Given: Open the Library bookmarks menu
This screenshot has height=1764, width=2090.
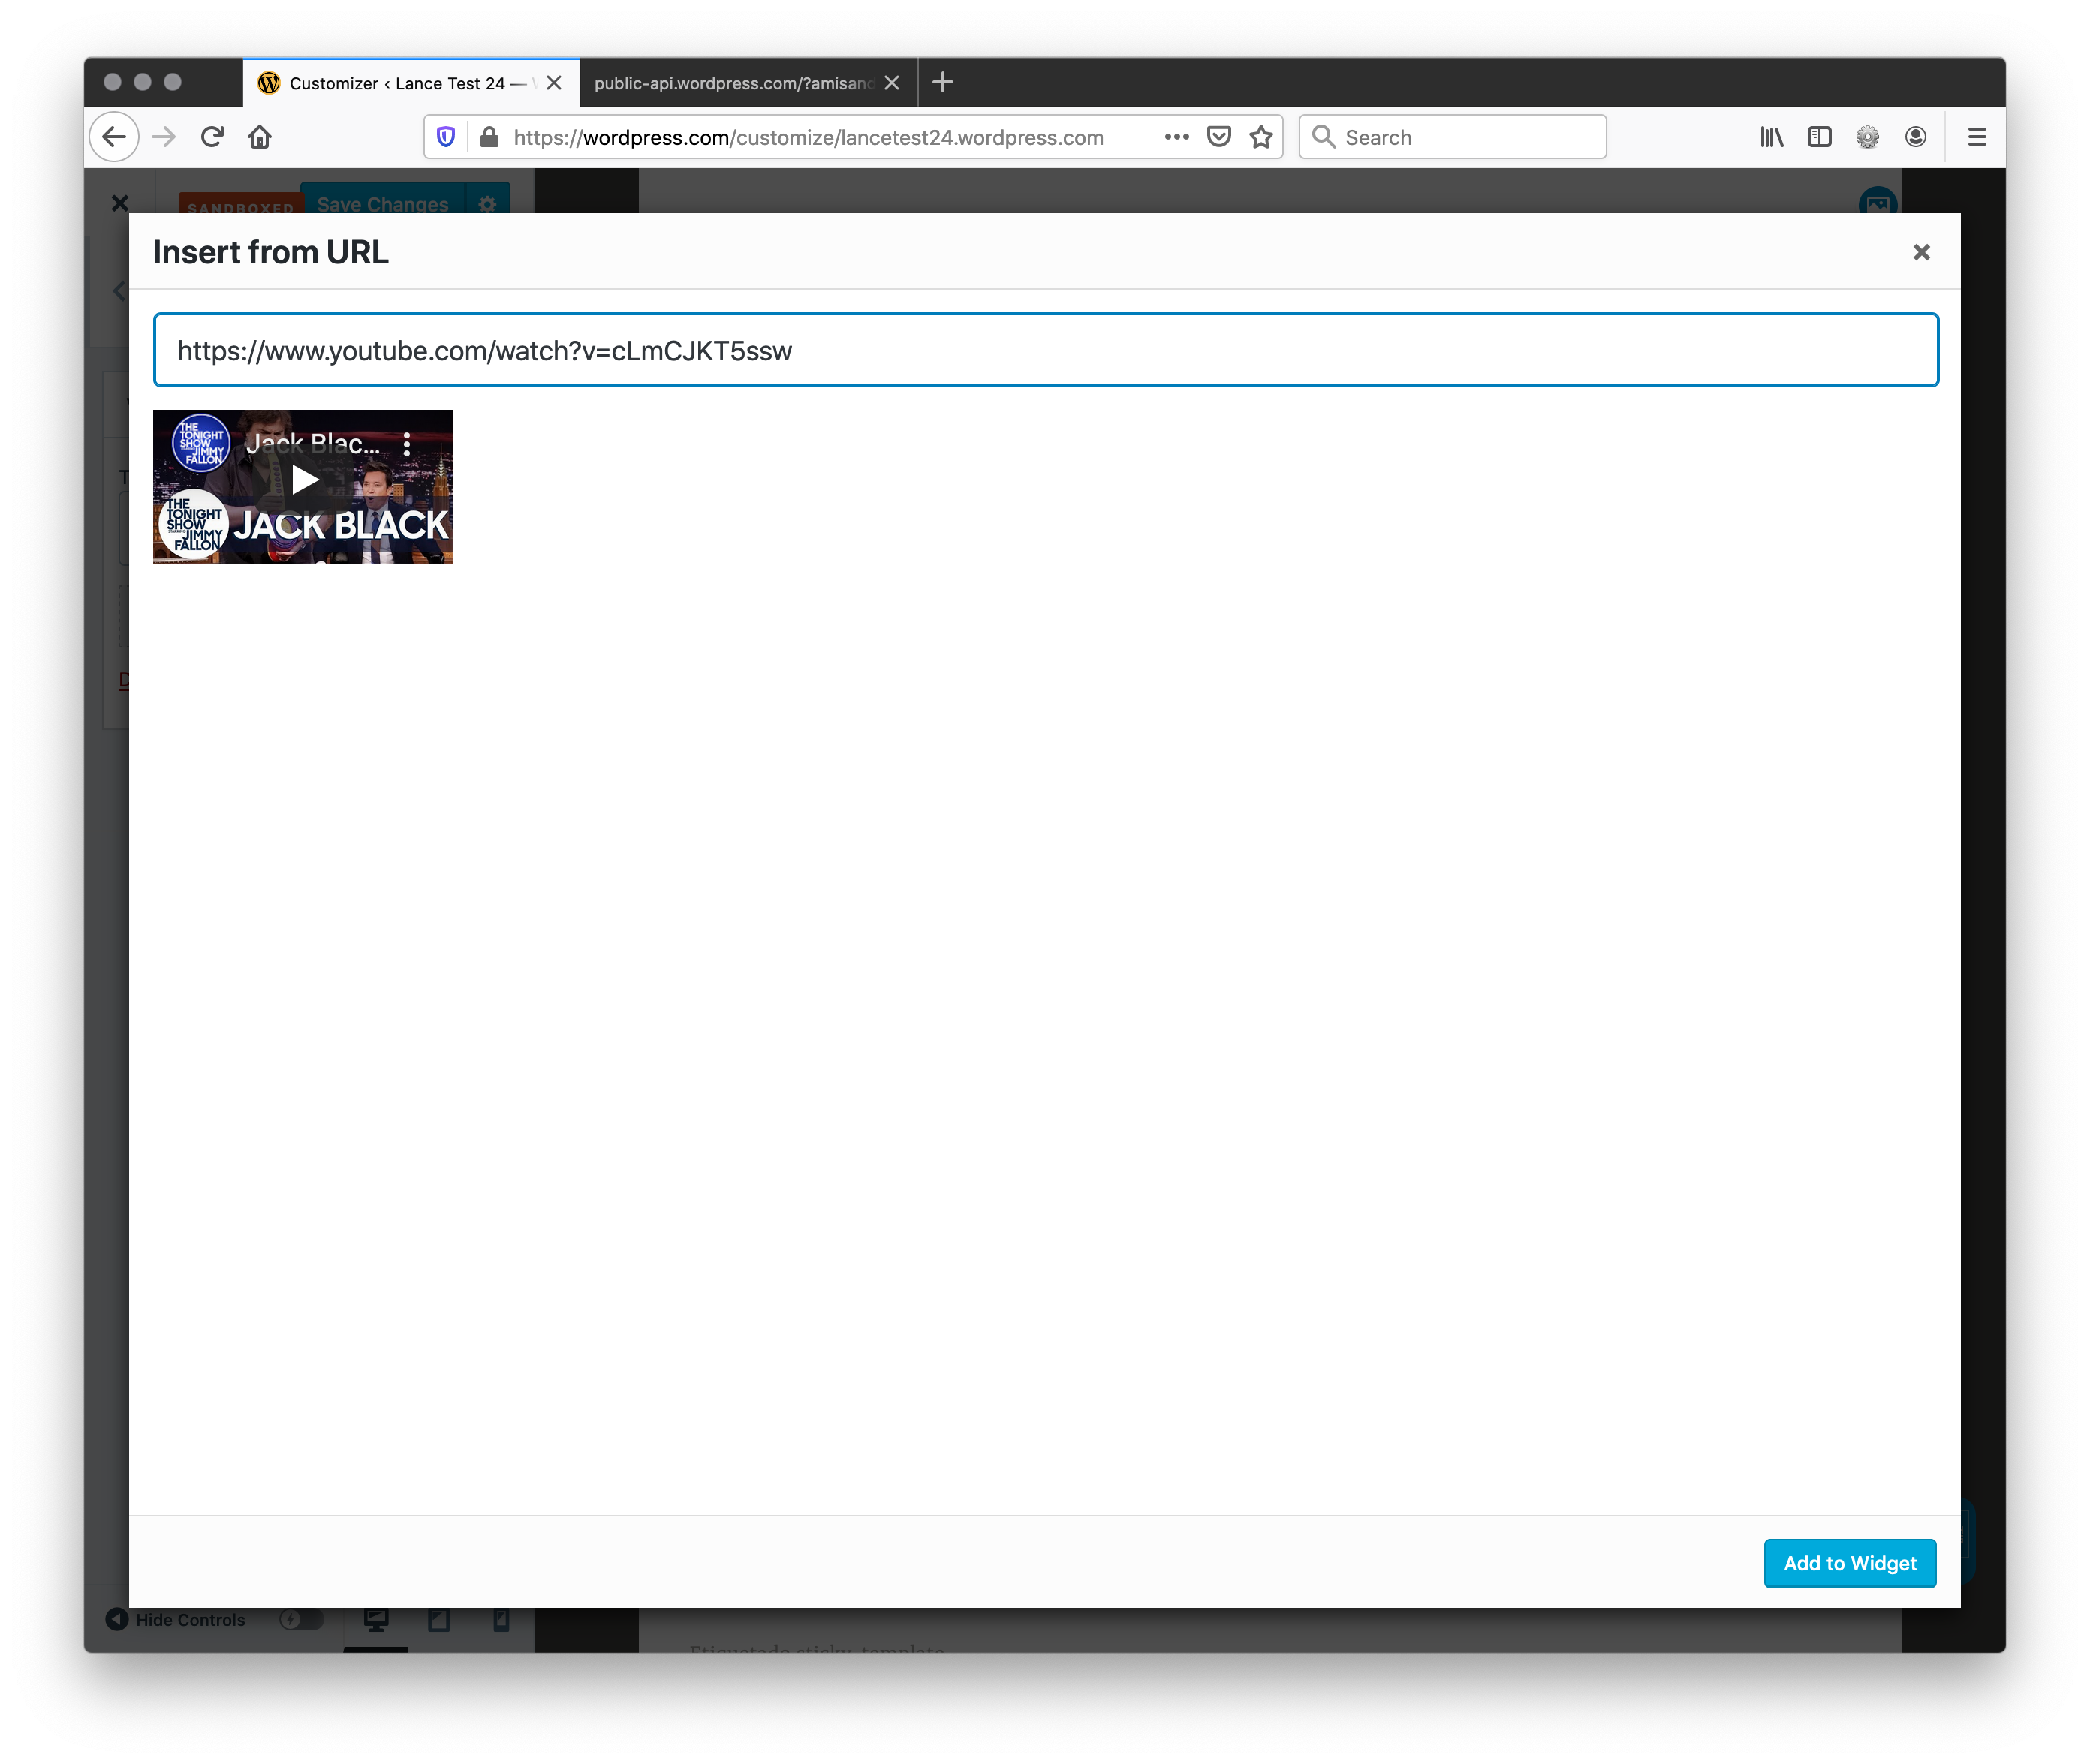Looking at the screenshot, I should coord(1771,137).
